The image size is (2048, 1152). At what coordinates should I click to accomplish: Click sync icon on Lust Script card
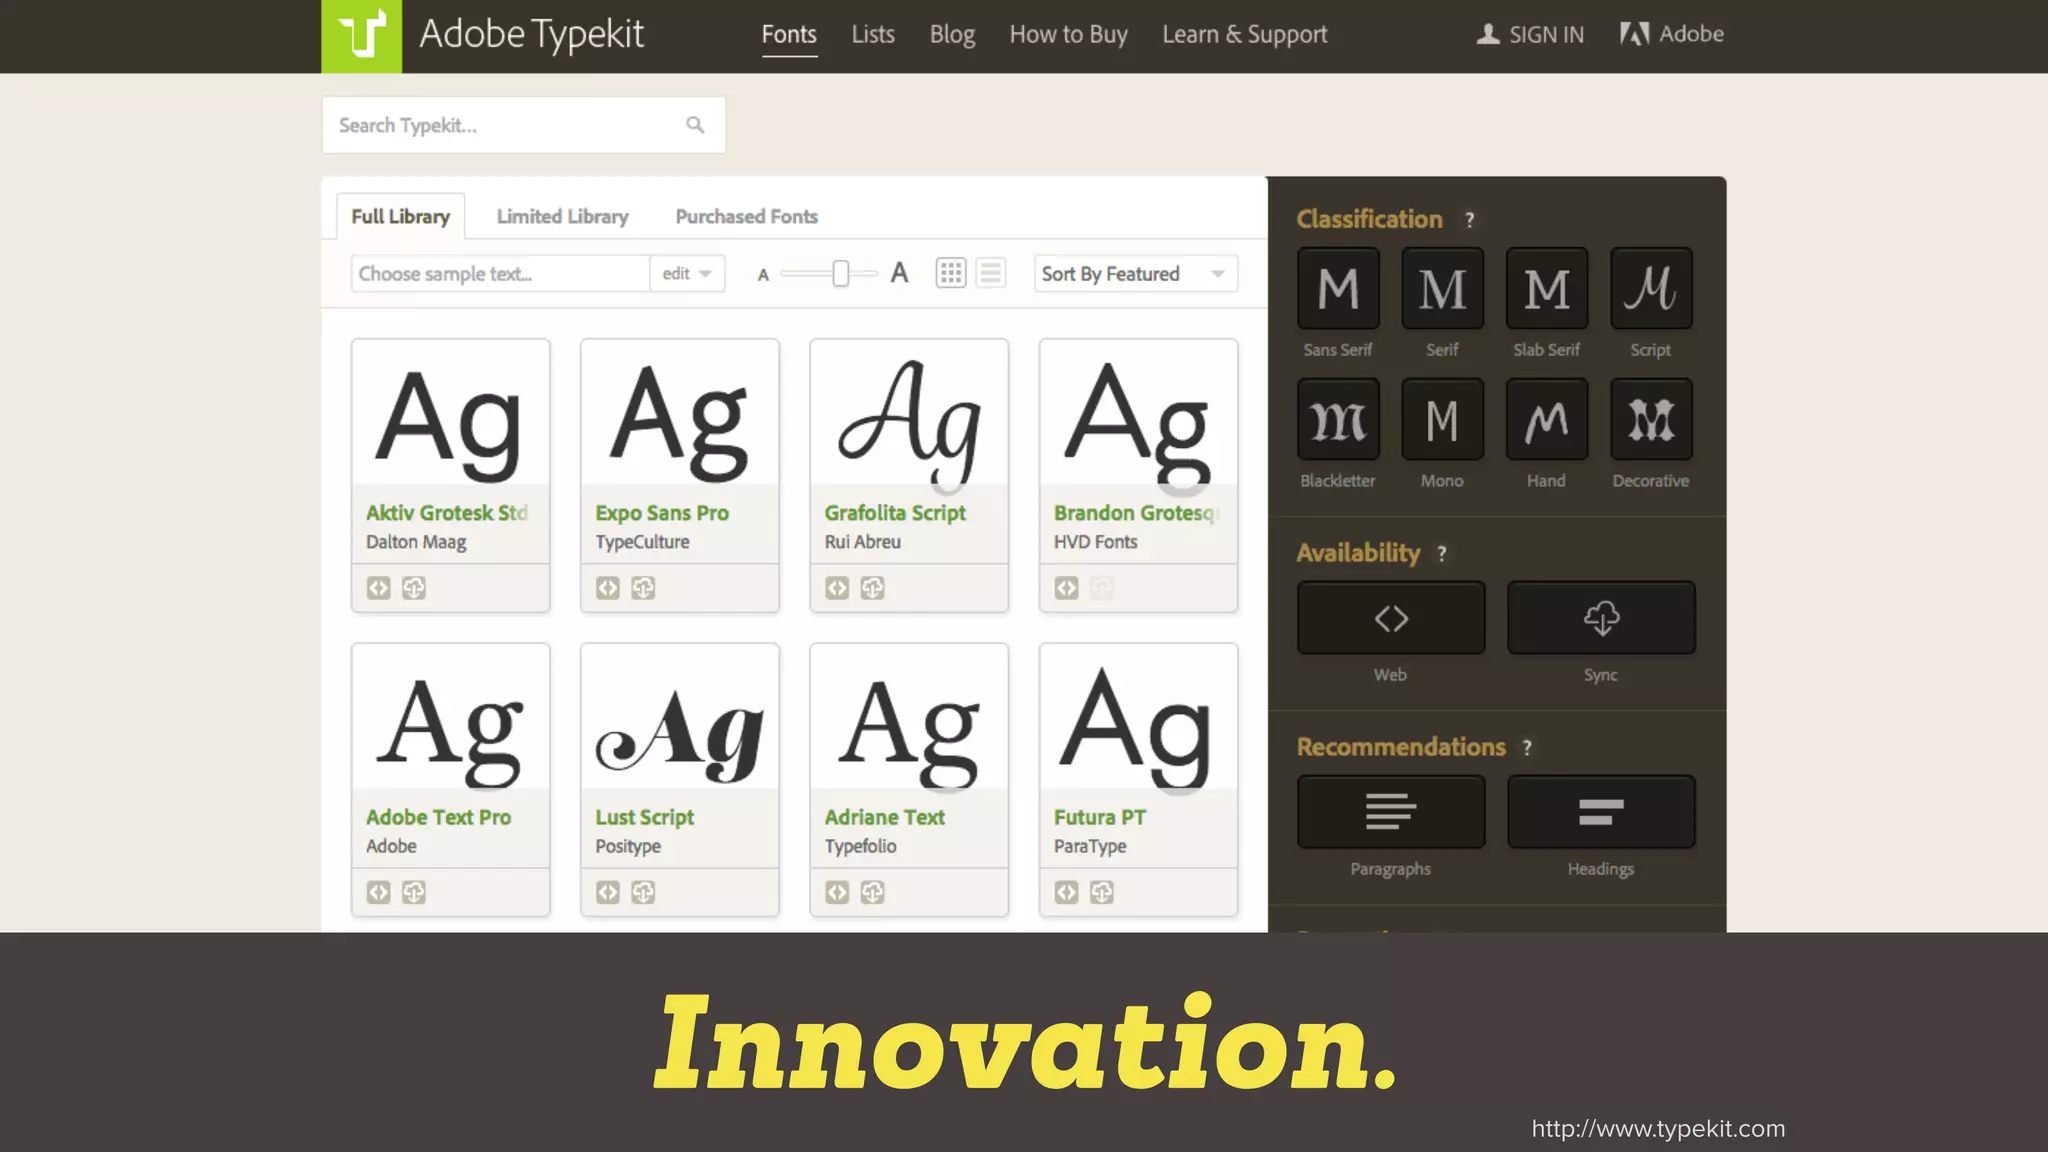coord(643,892)
